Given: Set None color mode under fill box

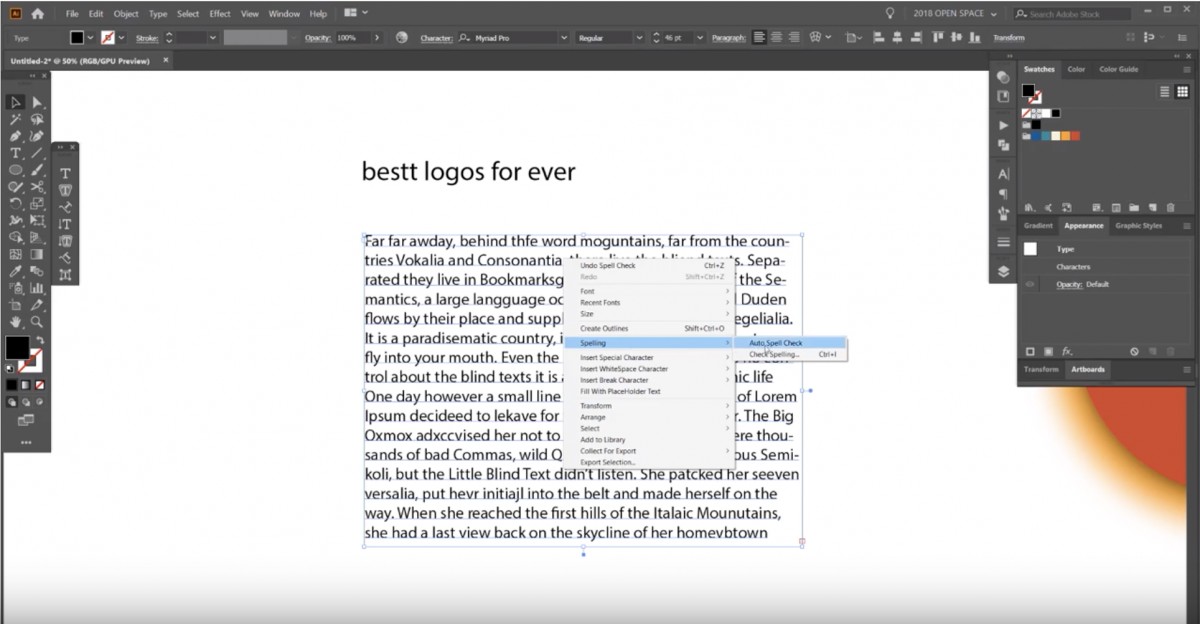Looking at the screenshot, I should tap(39, 385).
